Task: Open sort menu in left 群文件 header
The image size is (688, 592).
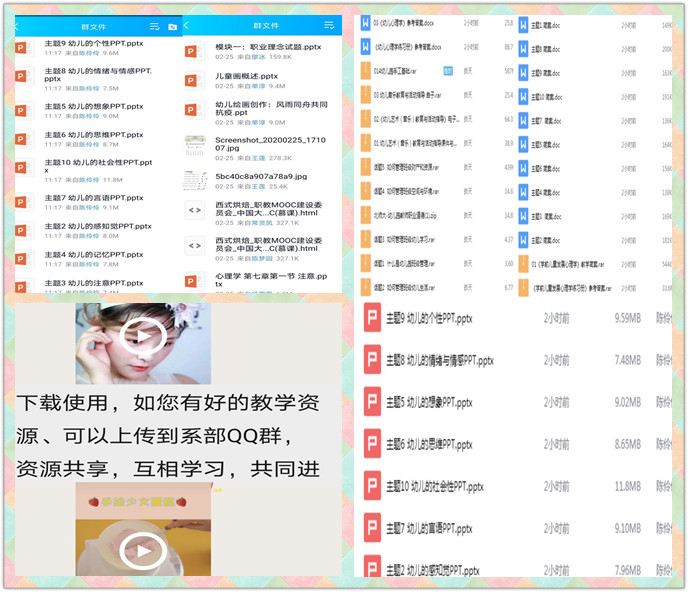Action: coord(155,25)
